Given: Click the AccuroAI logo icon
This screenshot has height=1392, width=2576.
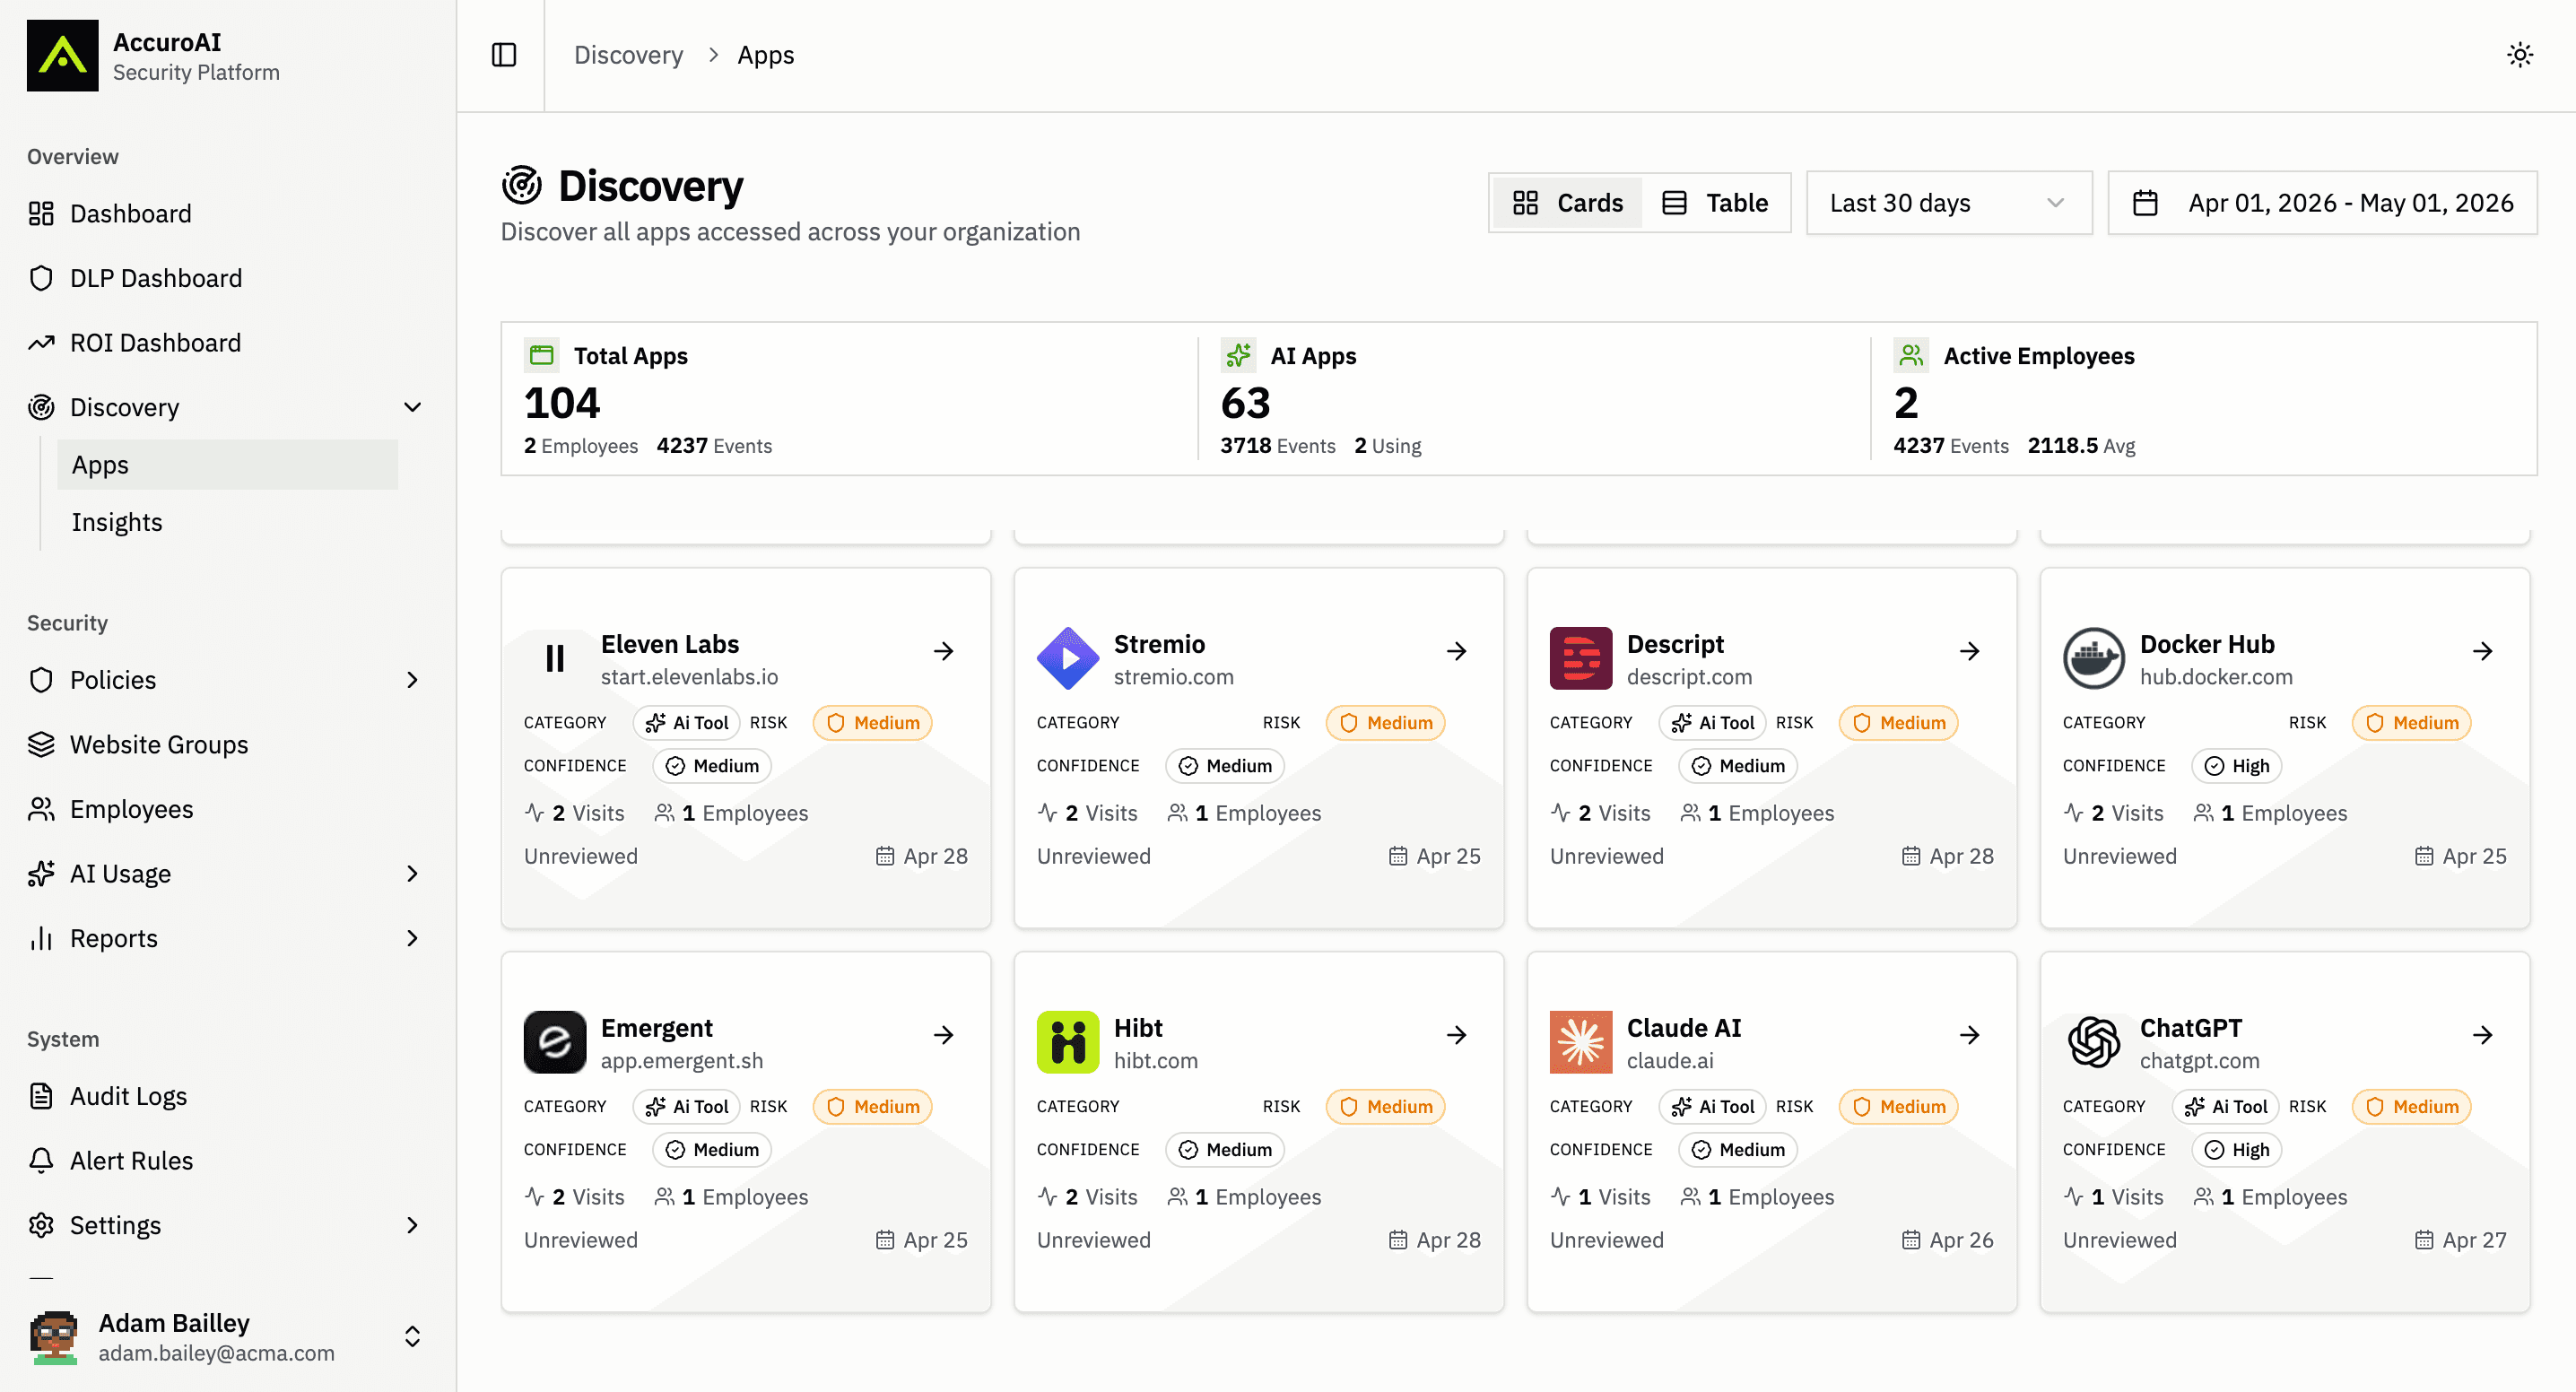Looking at the screenshot, I should tap(62, 56).
